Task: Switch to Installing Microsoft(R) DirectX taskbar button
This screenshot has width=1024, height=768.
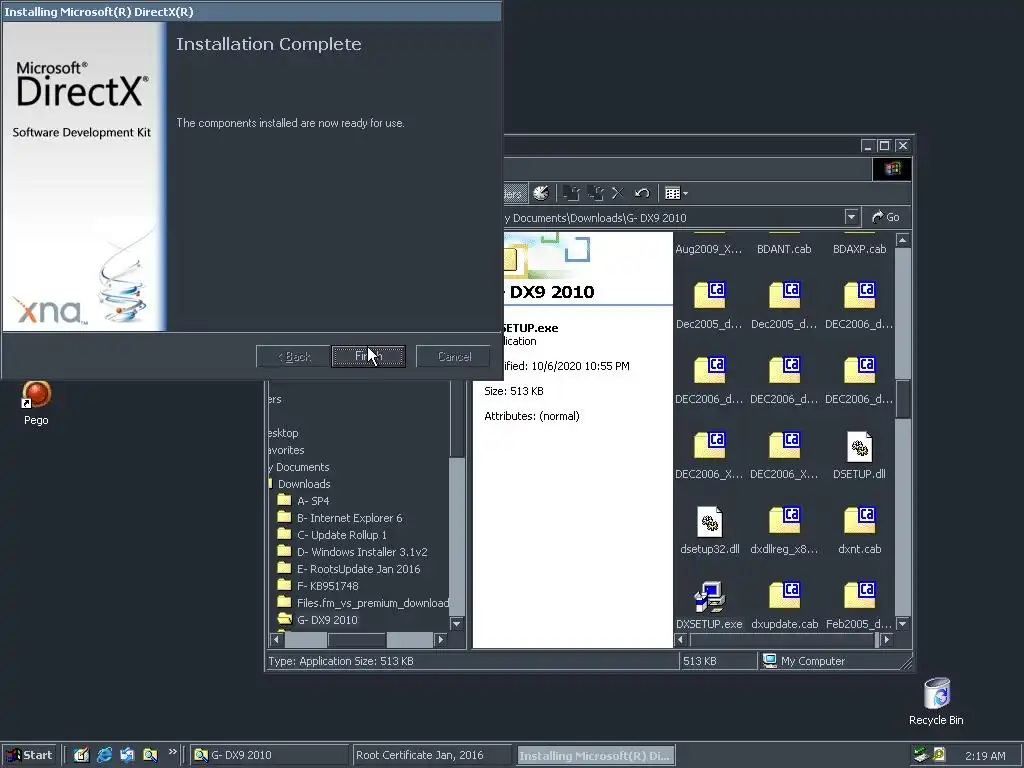Action: (x=596, y=756)
